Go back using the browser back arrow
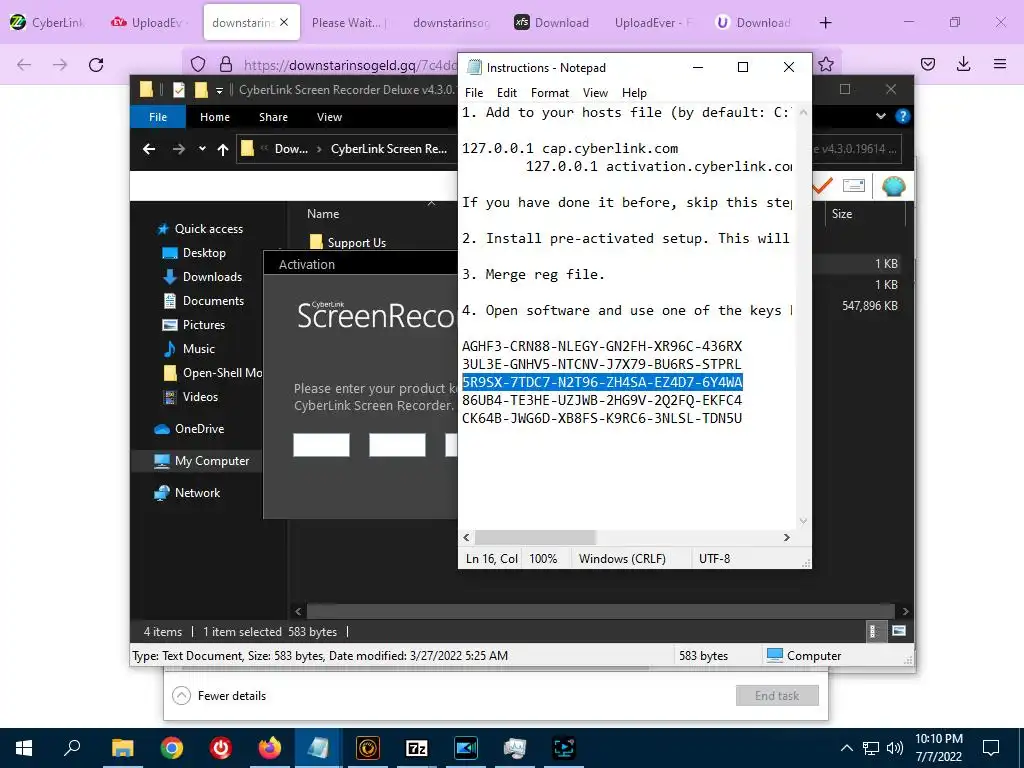1024x768 pixels. tap(24, 65)
